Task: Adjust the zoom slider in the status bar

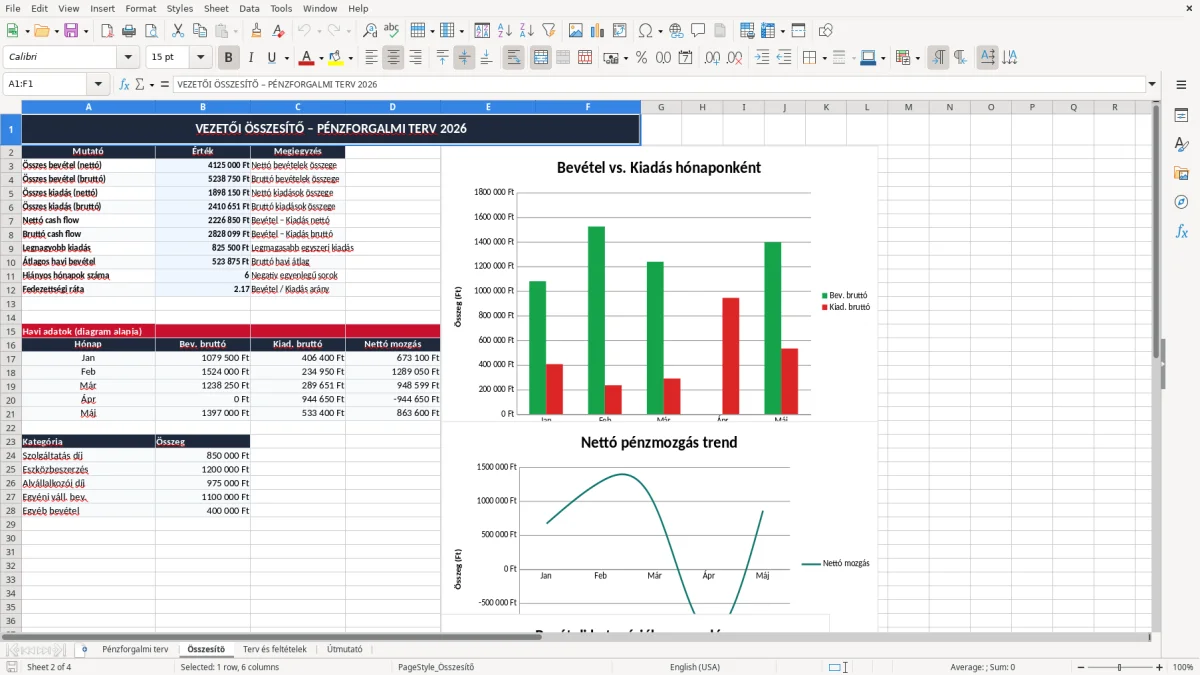Action: point(1120,667)
